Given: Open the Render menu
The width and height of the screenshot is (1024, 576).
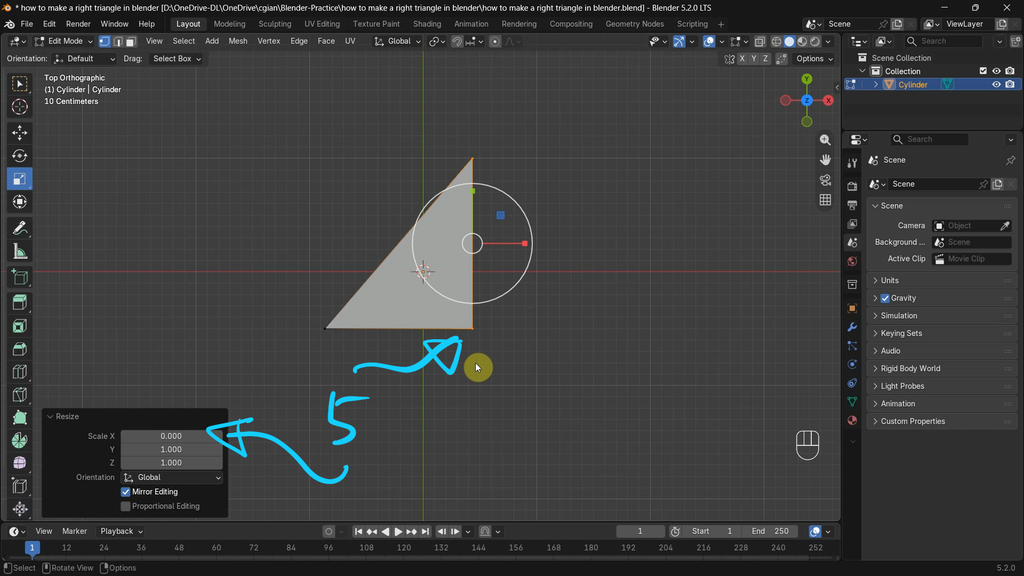Looking at the screenshot, I should [x=78, y=24].
